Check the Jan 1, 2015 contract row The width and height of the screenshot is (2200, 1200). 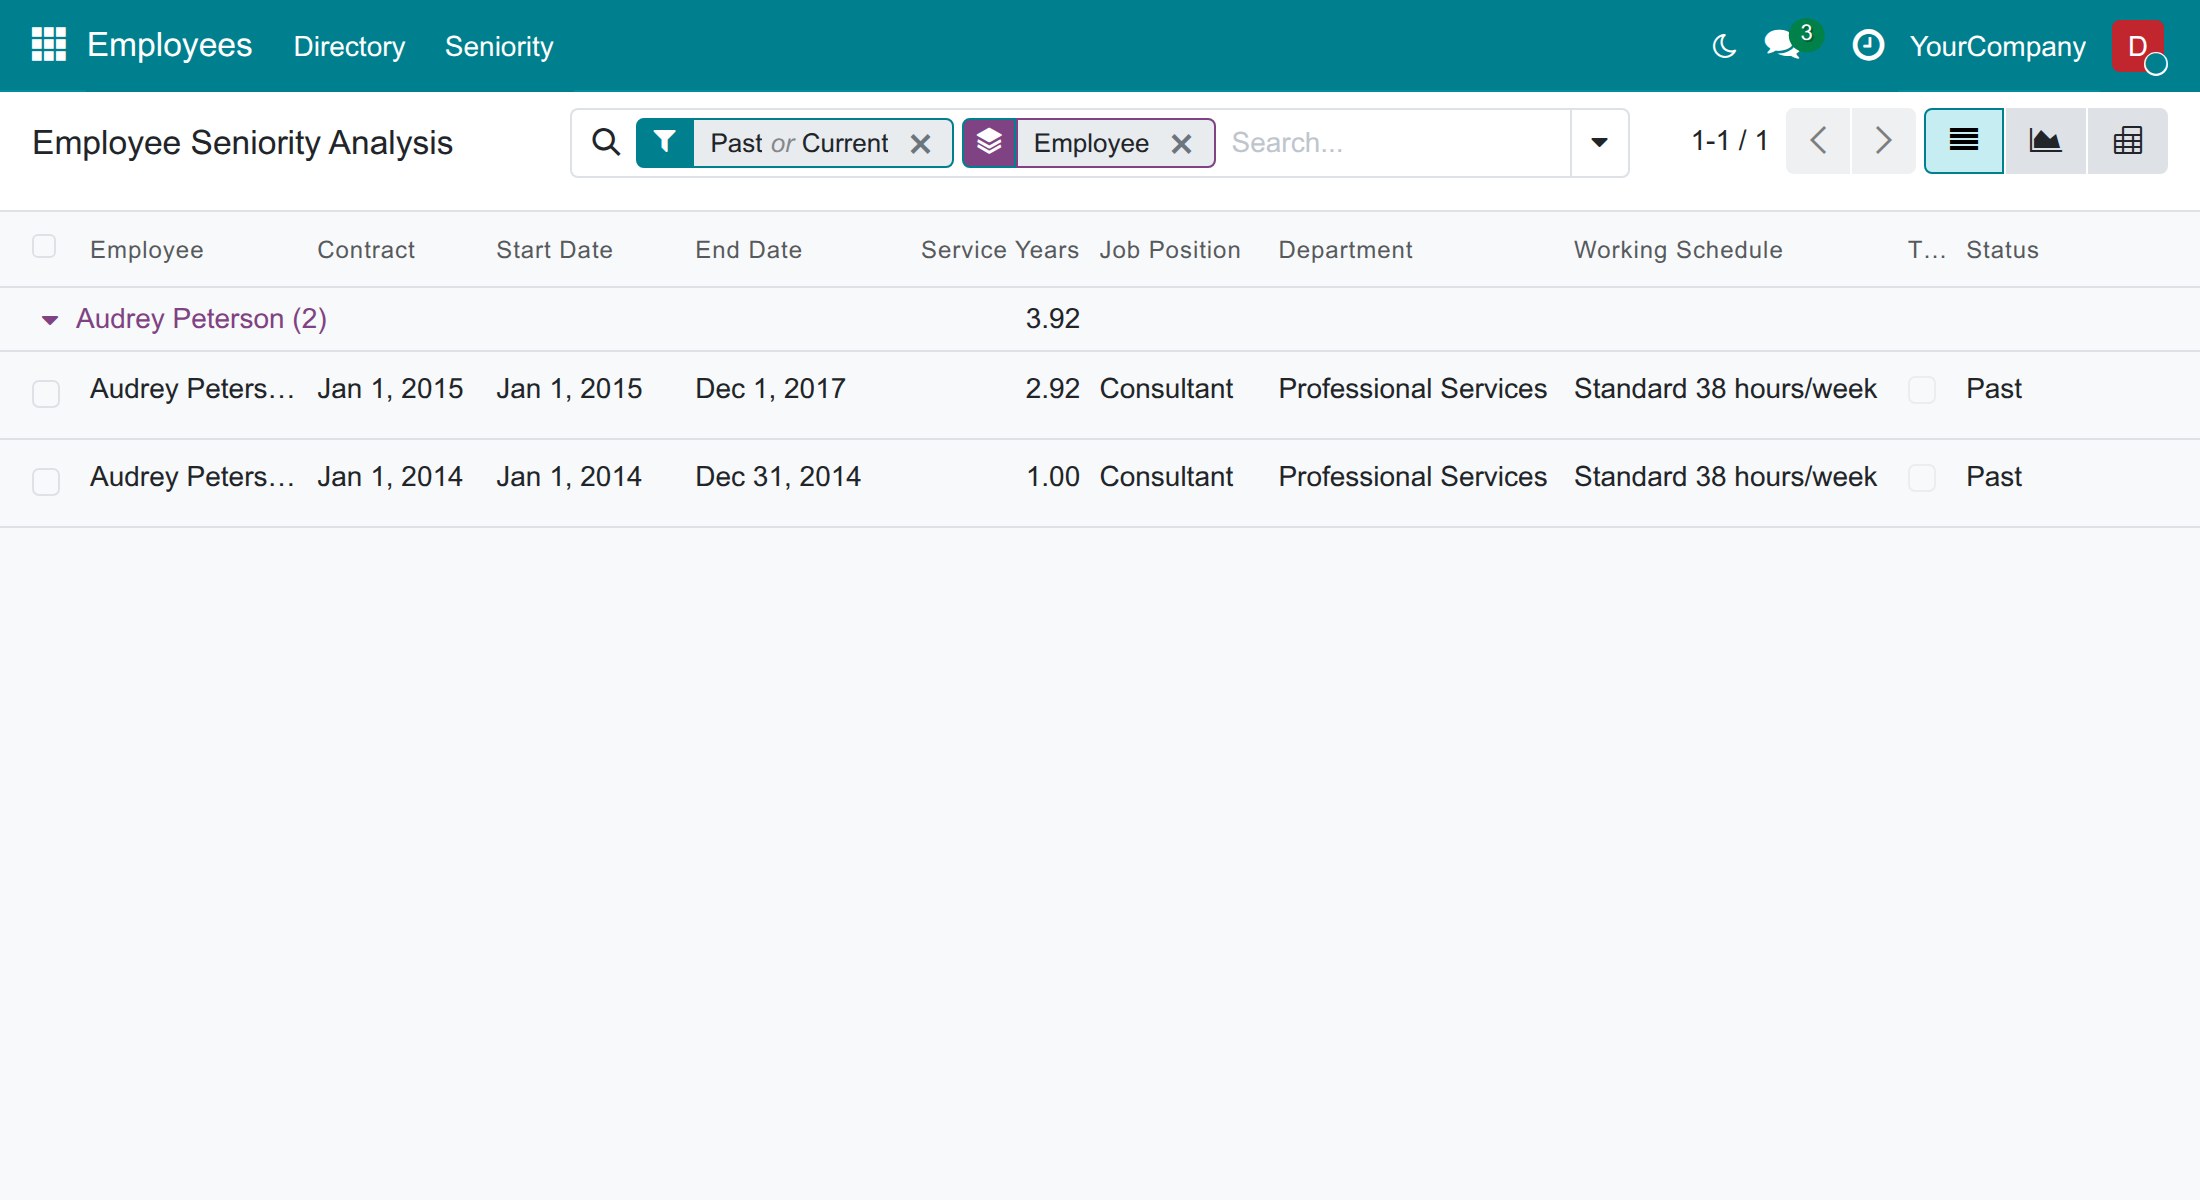pos(46,394)
